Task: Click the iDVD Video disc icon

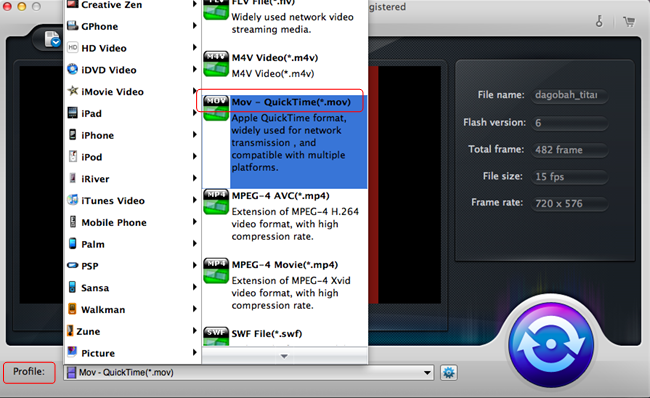Action: point(73,69)
